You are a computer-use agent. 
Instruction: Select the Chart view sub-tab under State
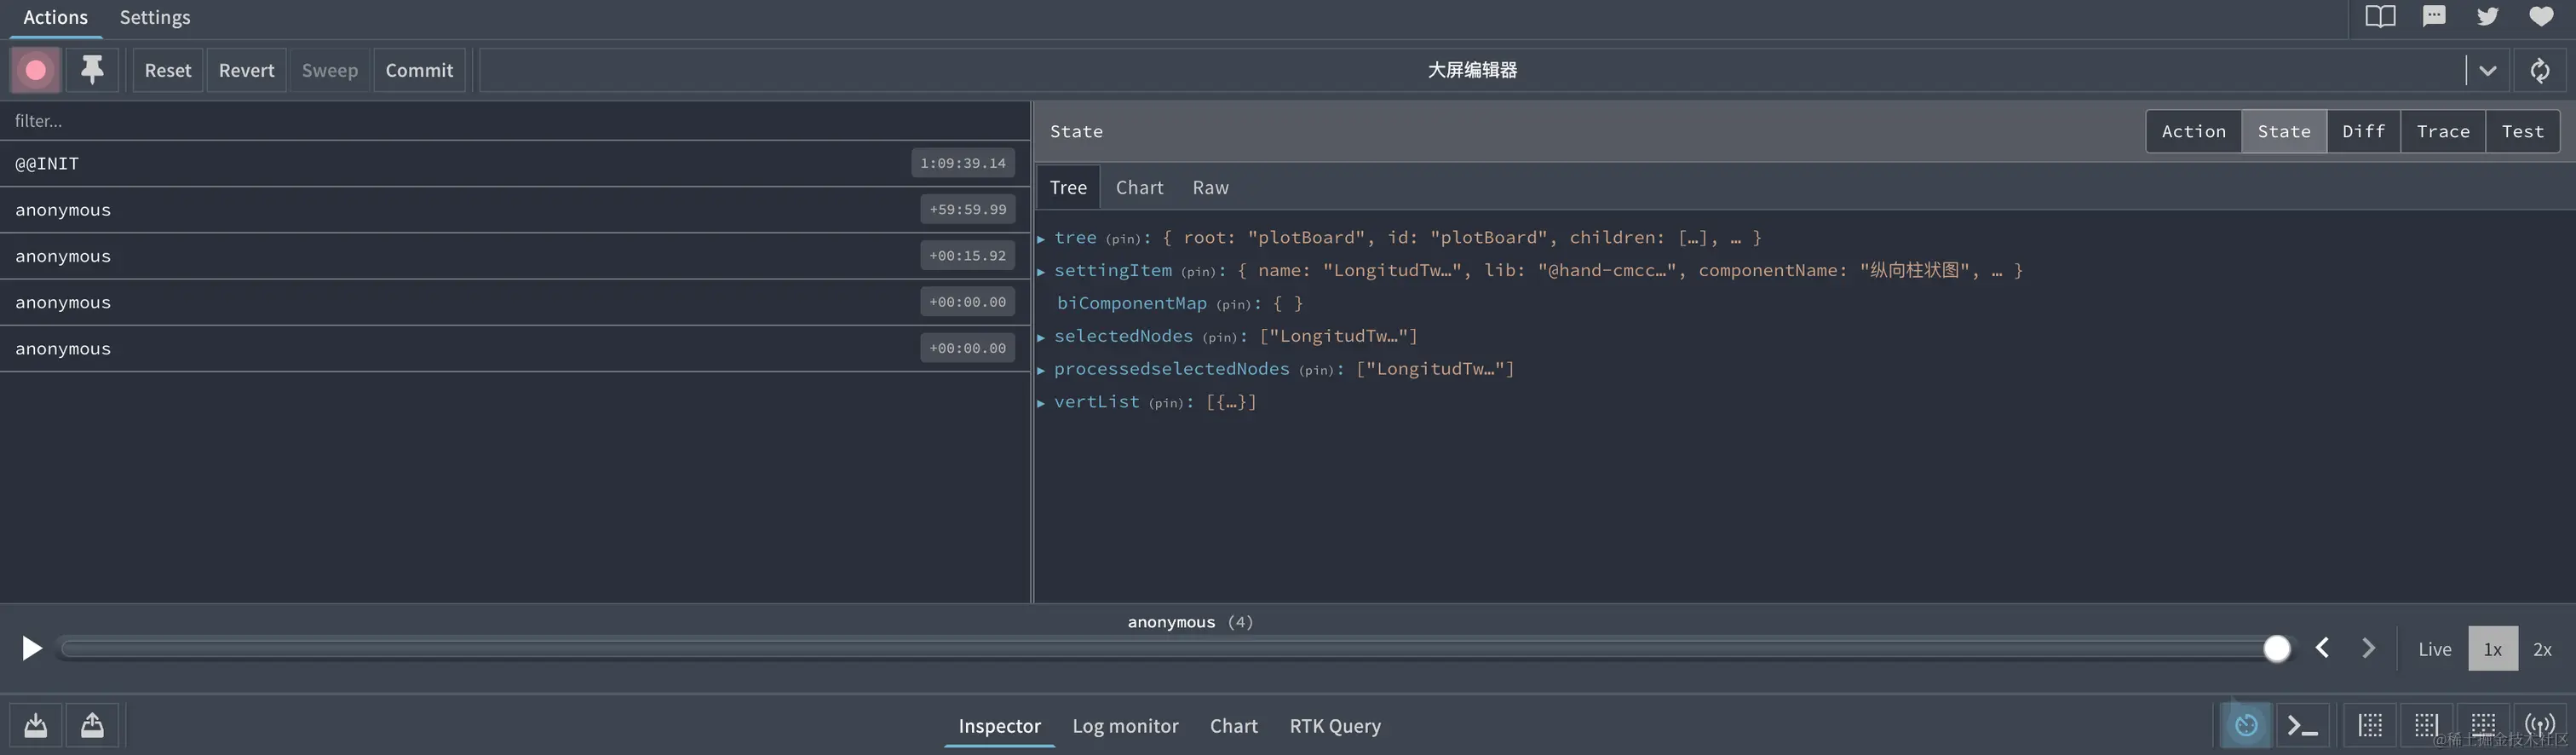1139,187
